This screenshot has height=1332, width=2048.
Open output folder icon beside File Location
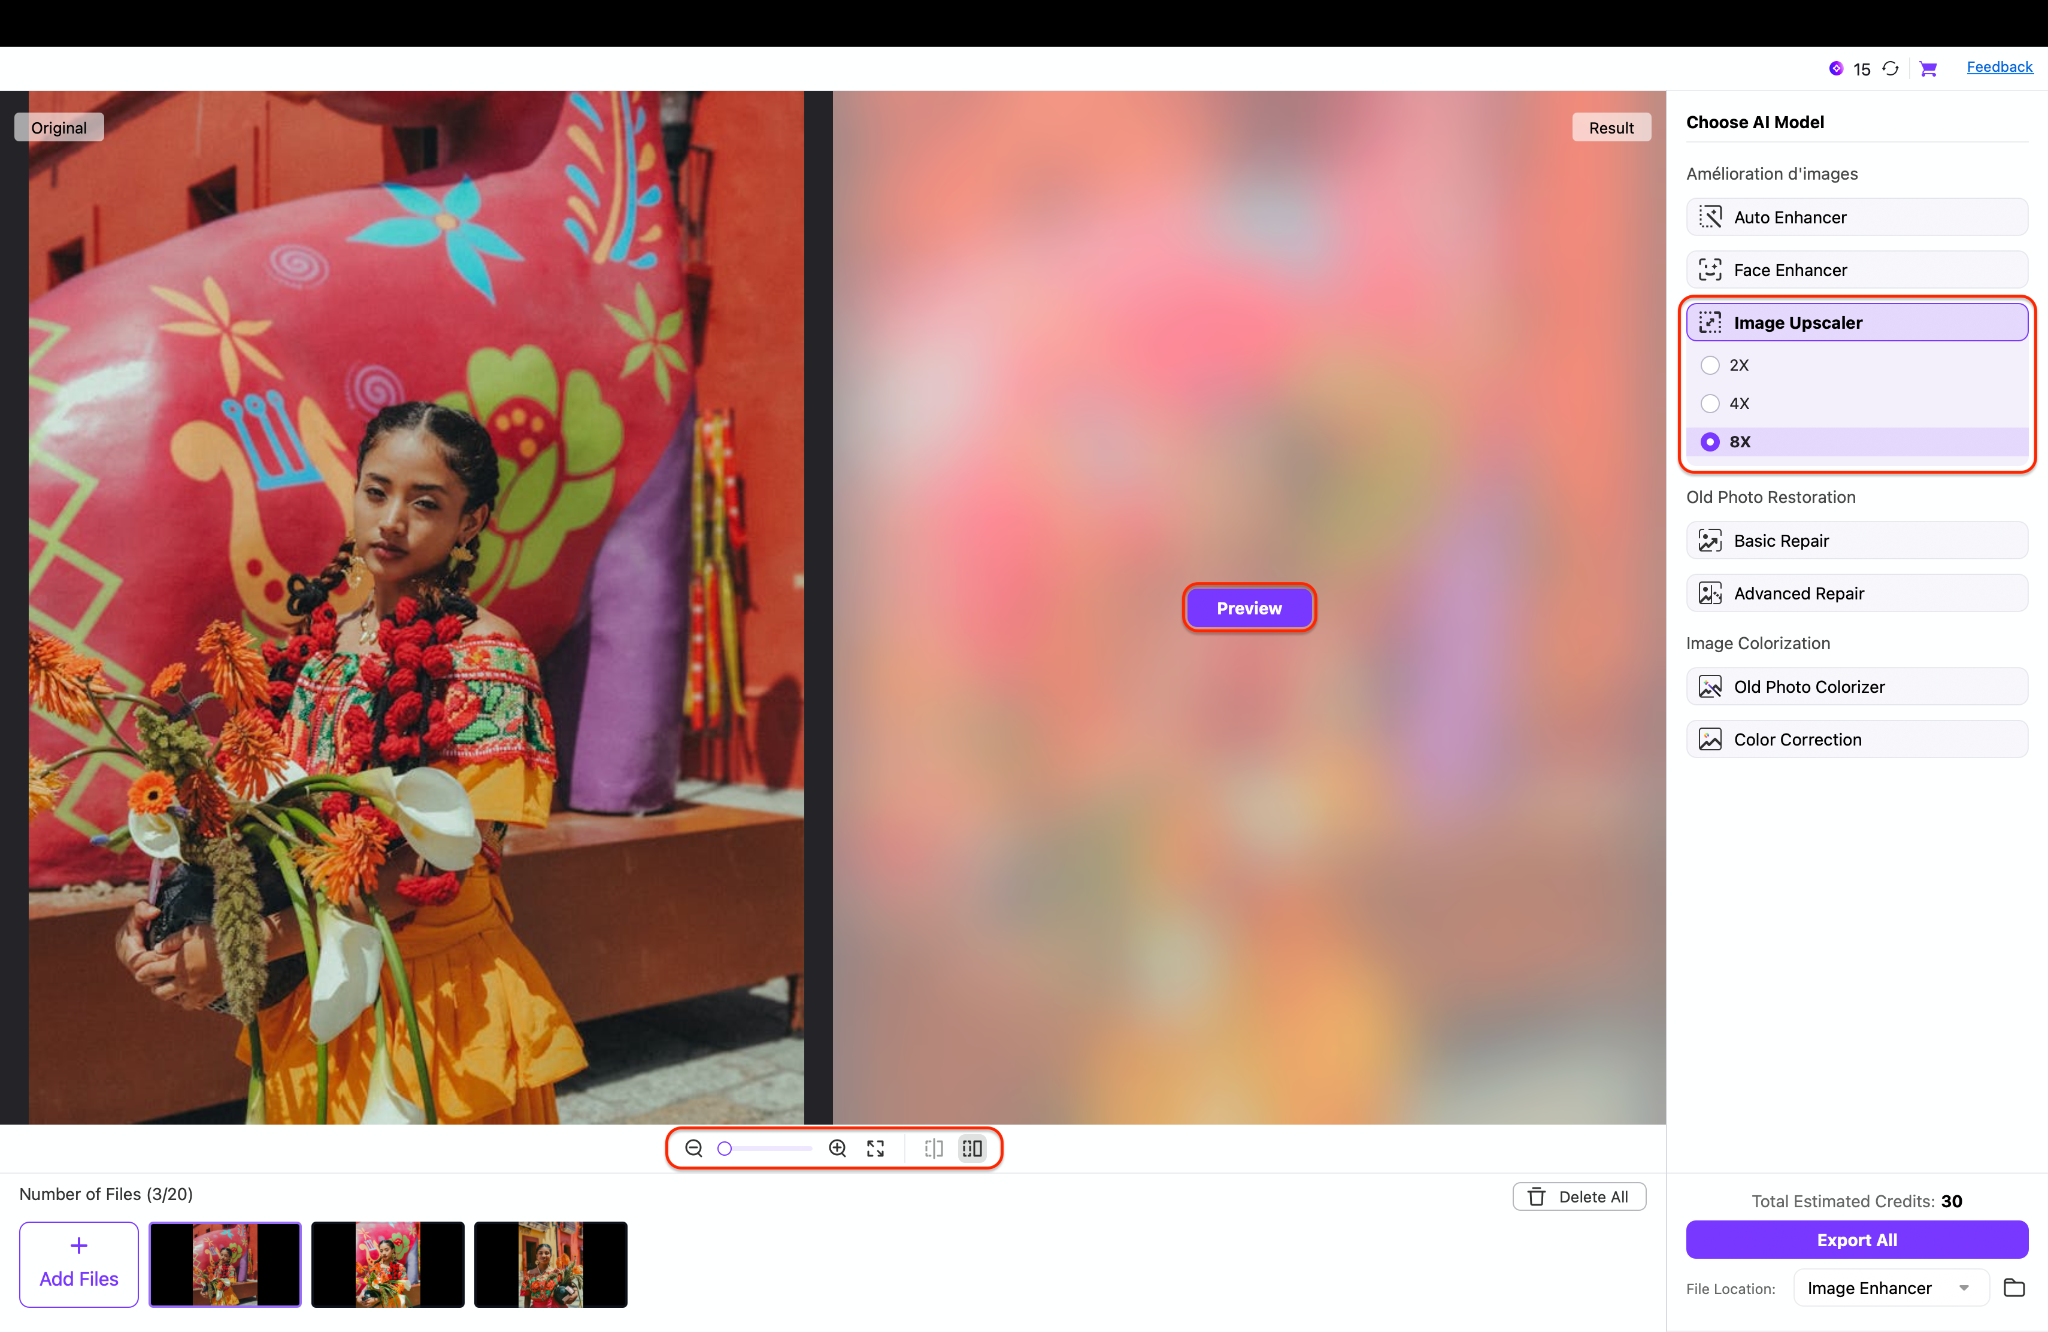pyautogui.click(x=2014, y=1288)
